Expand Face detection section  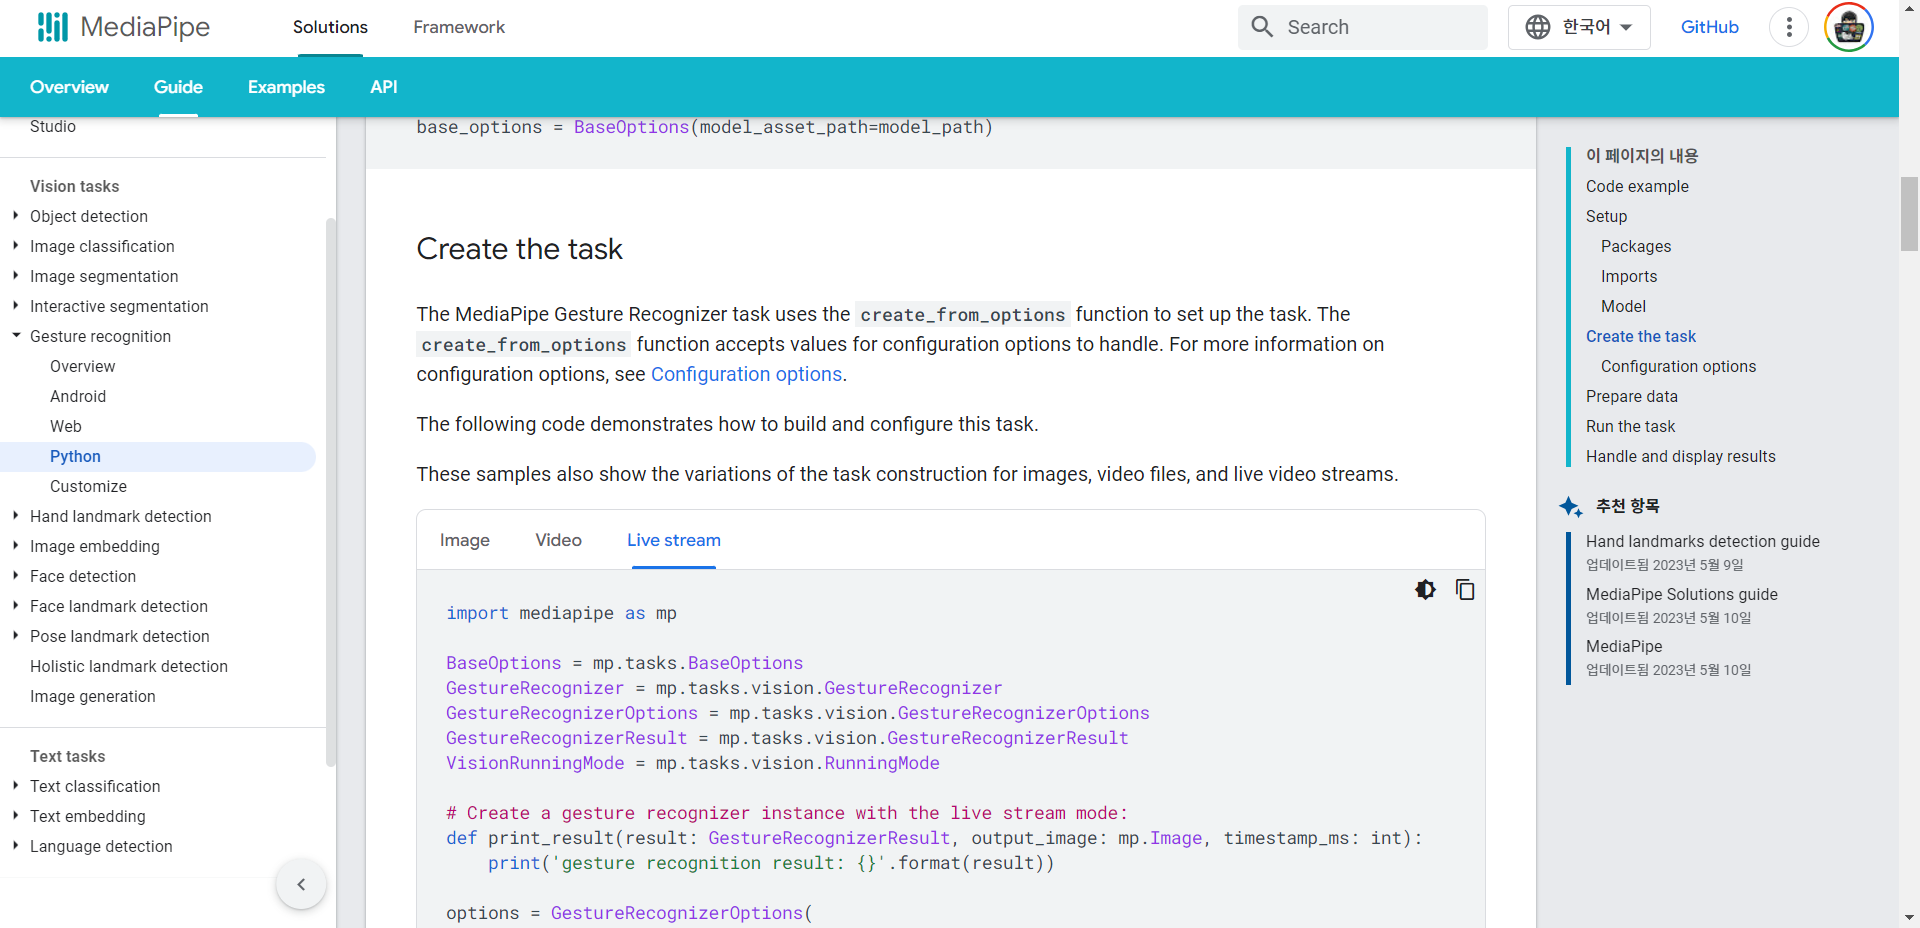[15, 575]
